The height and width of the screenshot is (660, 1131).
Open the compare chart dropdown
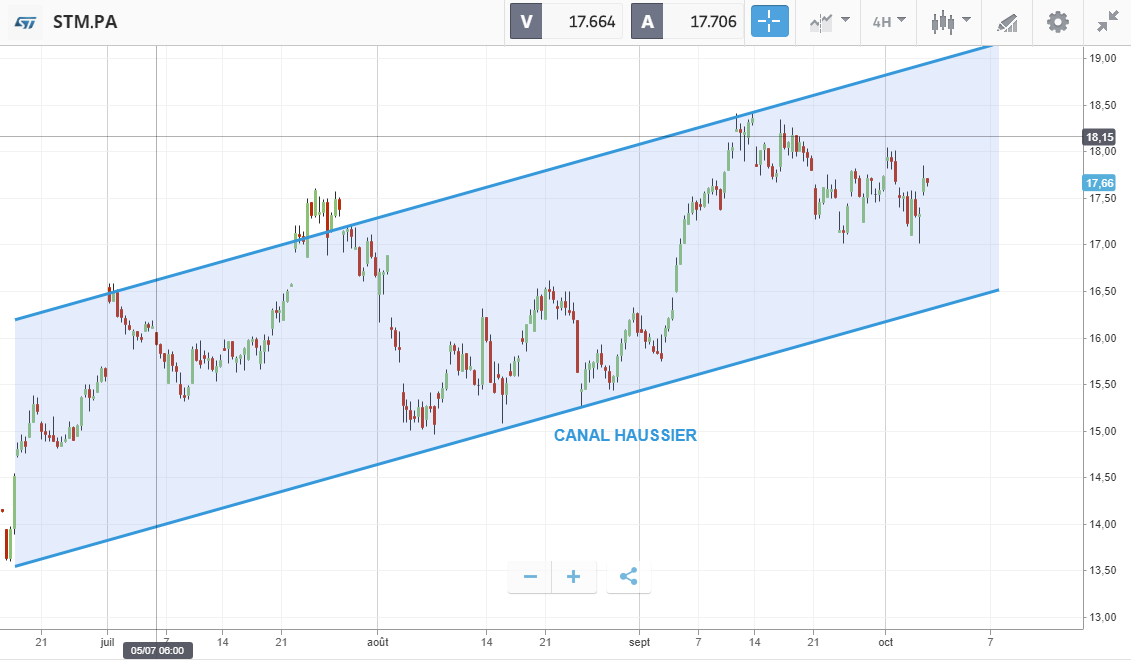(830, 21)
